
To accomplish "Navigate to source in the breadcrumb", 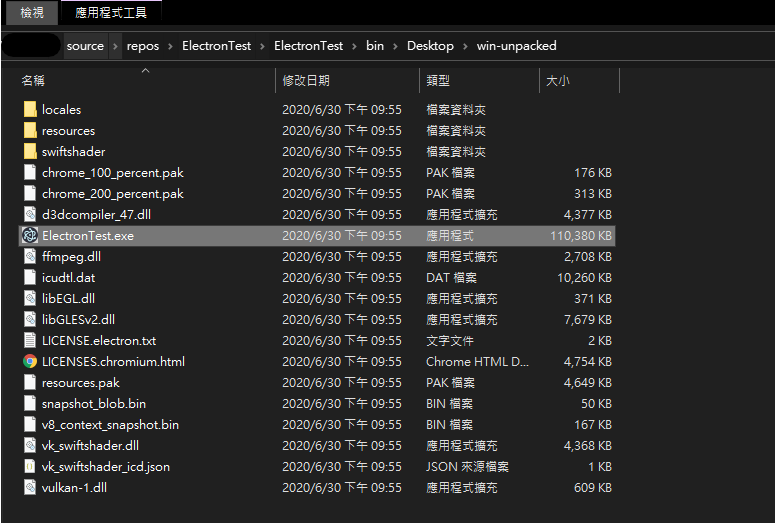I will click(86, 46).
